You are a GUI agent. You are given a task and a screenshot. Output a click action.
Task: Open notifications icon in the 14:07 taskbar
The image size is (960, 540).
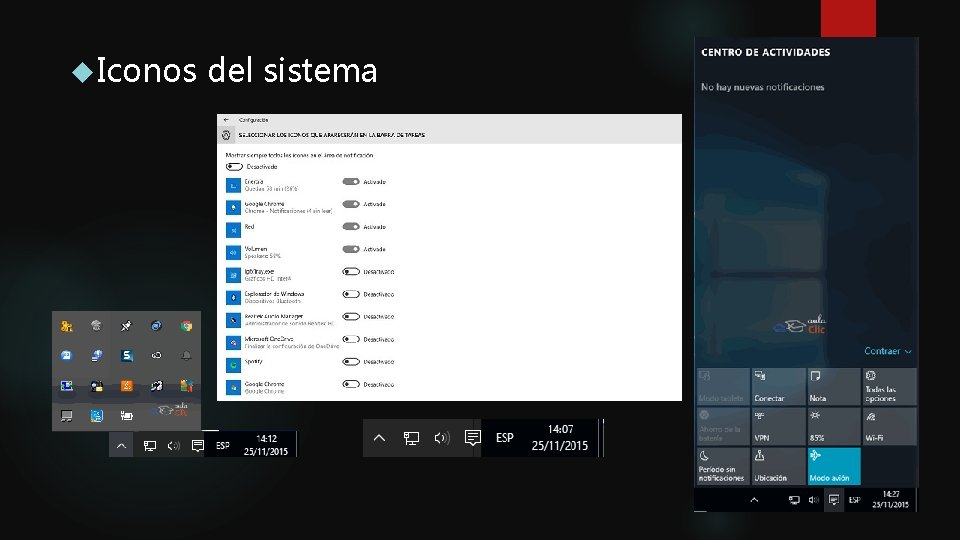[473, 438]
